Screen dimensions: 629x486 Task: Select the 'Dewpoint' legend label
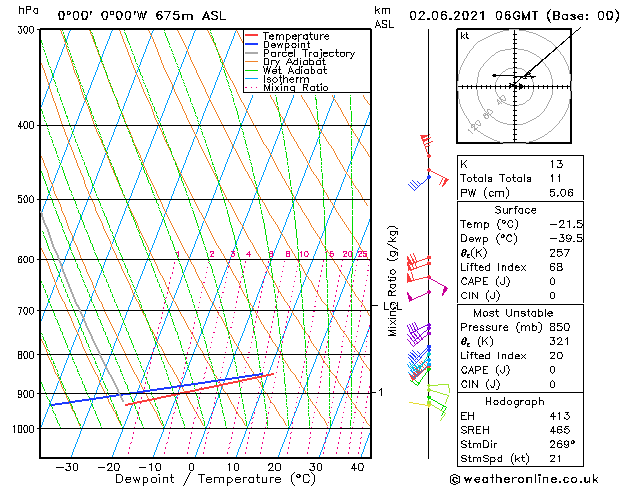click(x=286, y=45)
